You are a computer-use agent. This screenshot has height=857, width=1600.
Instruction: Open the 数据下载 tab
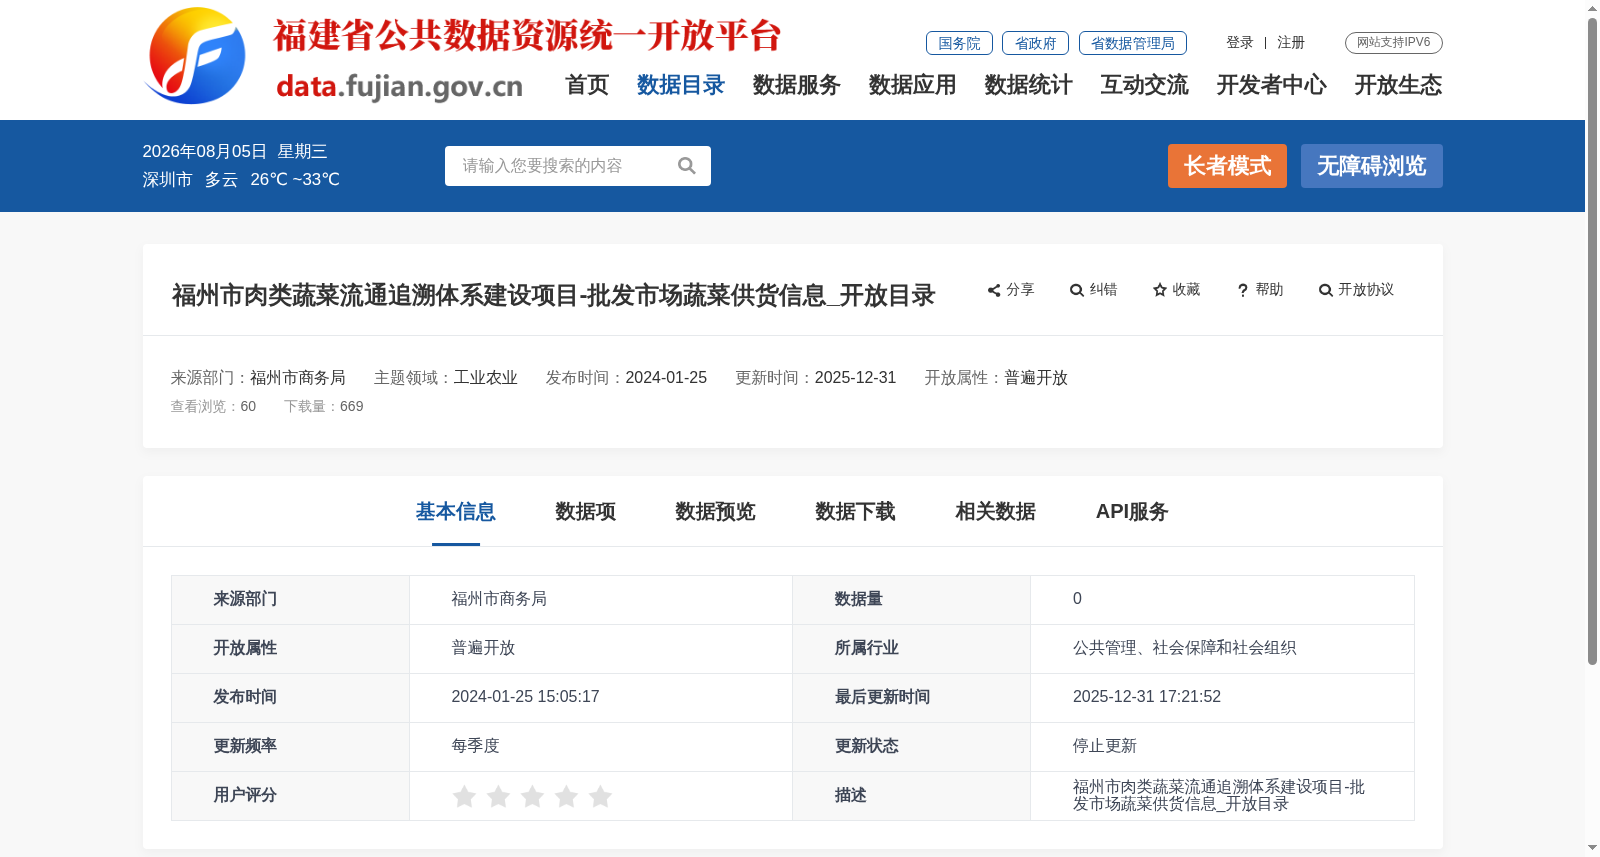click(x=856, y=512)
